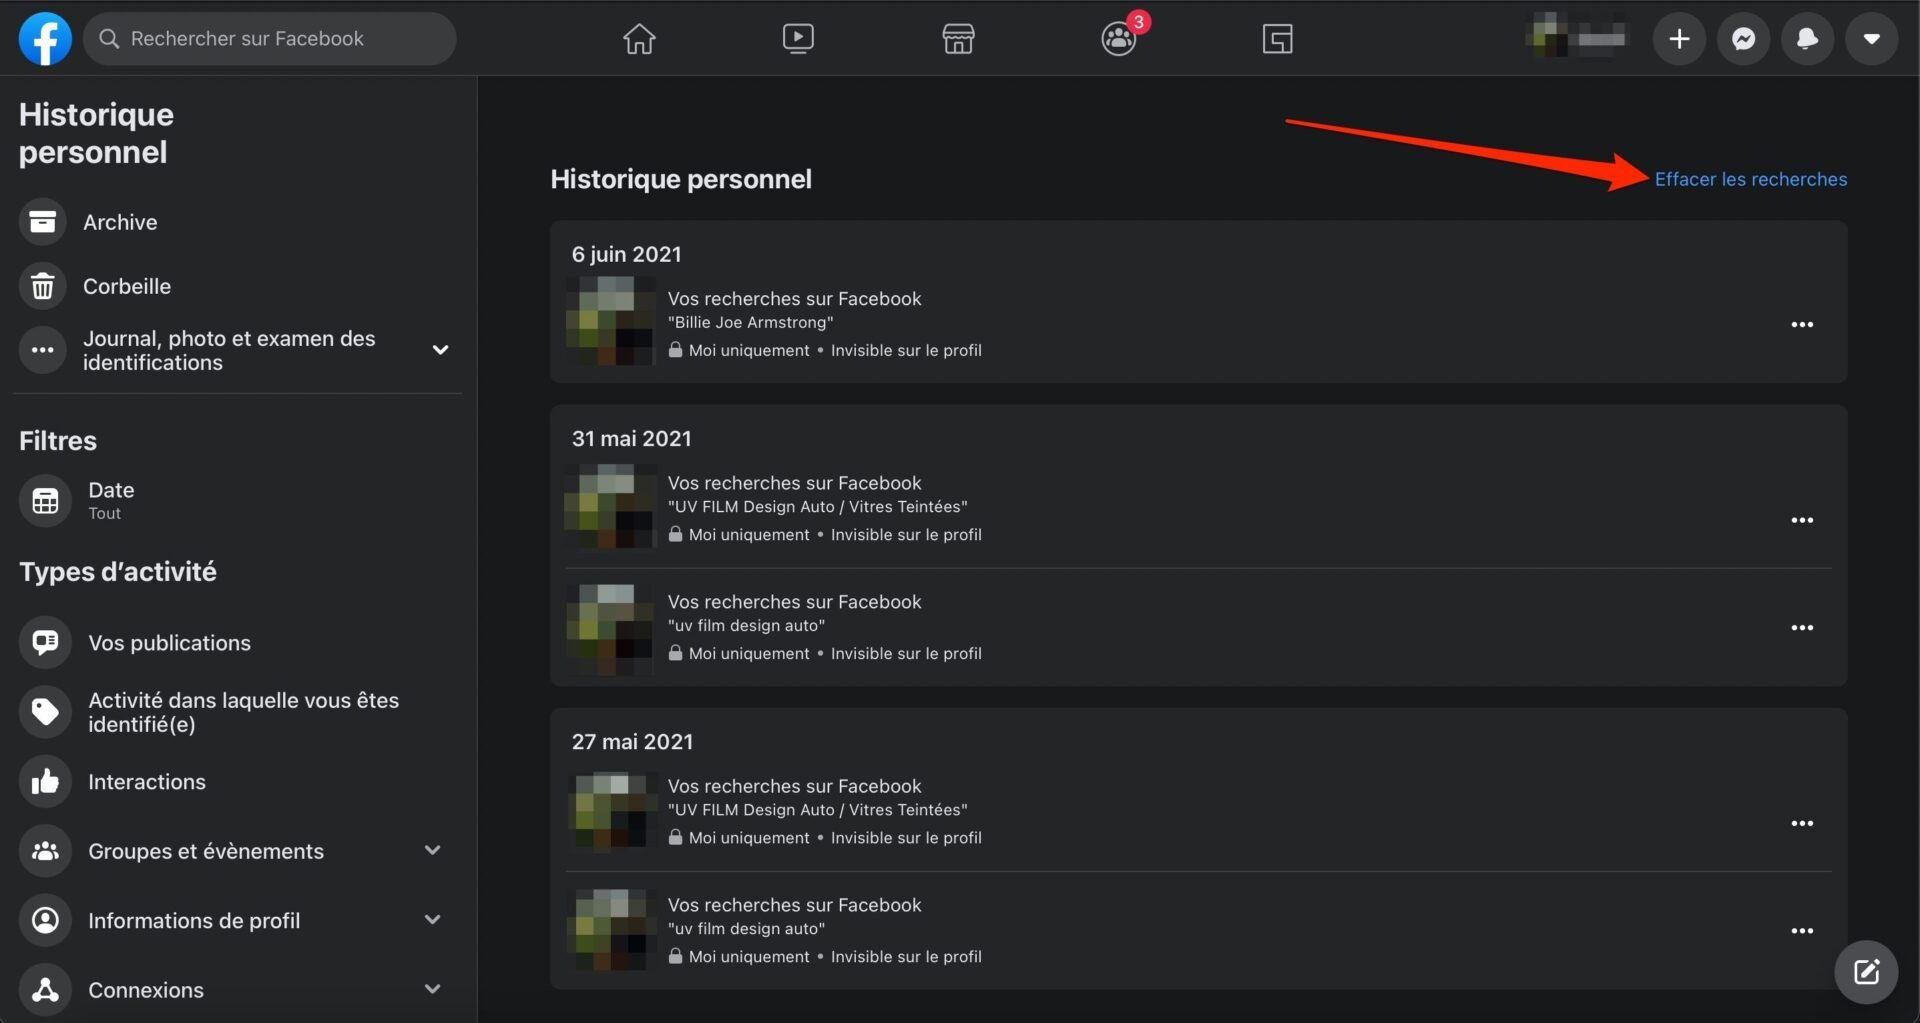
Task: Click the Corbeille trash icon
Action: (43, 286)
